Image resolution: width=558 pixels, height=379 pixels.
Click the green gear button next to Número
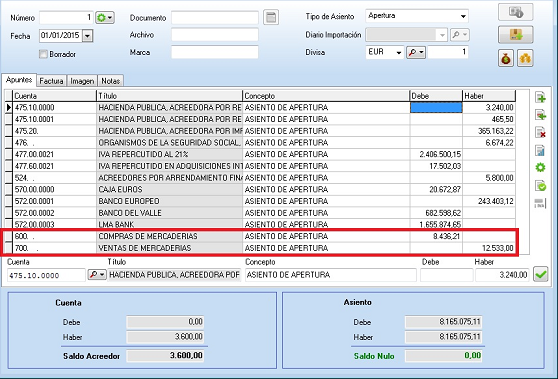click(x=105, y=17)
